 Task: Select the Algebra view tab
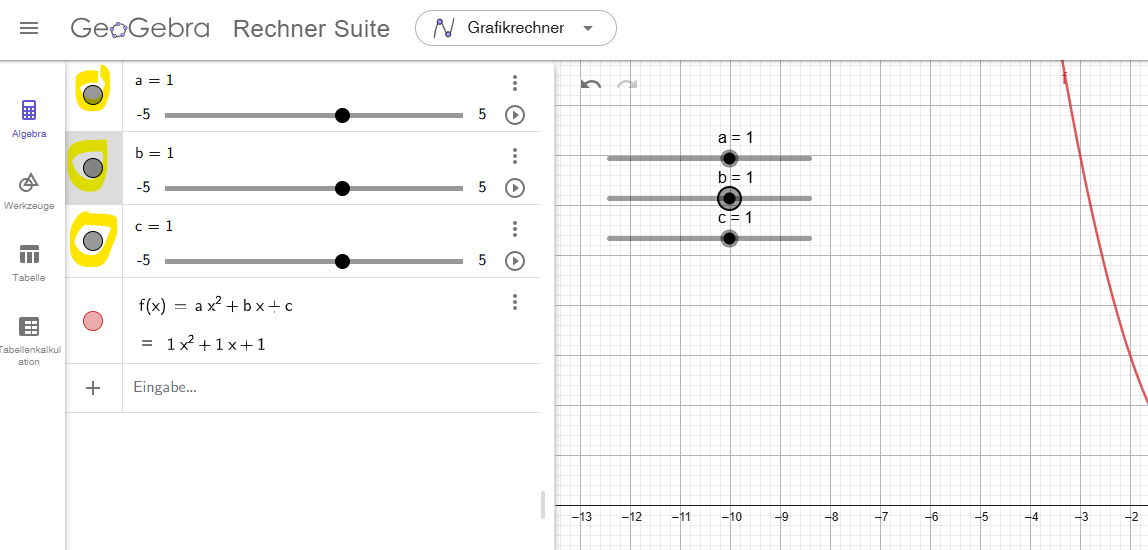[x=29, y=118]
